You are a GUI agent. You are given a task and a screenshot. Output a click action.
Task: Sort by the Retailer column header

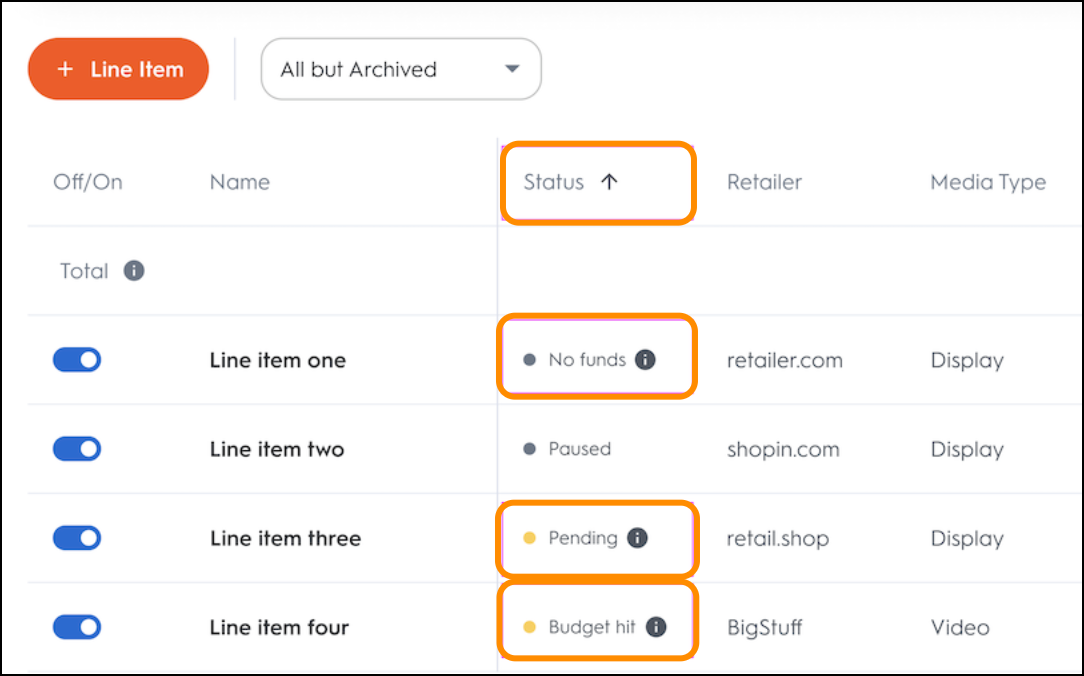[x=764, y=182]
